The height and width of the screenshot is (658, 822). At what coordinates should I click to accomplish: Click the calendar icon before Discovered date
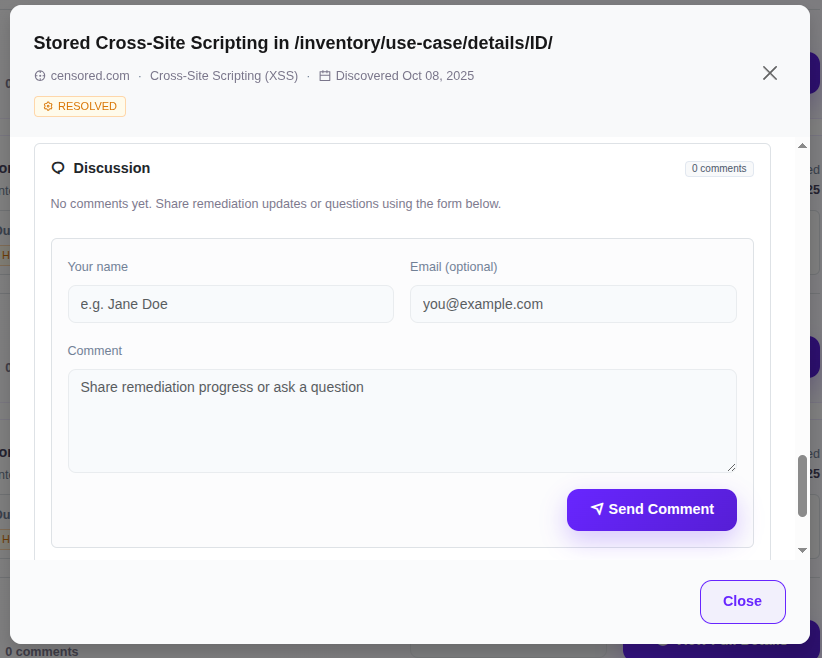tap(325, 76)
